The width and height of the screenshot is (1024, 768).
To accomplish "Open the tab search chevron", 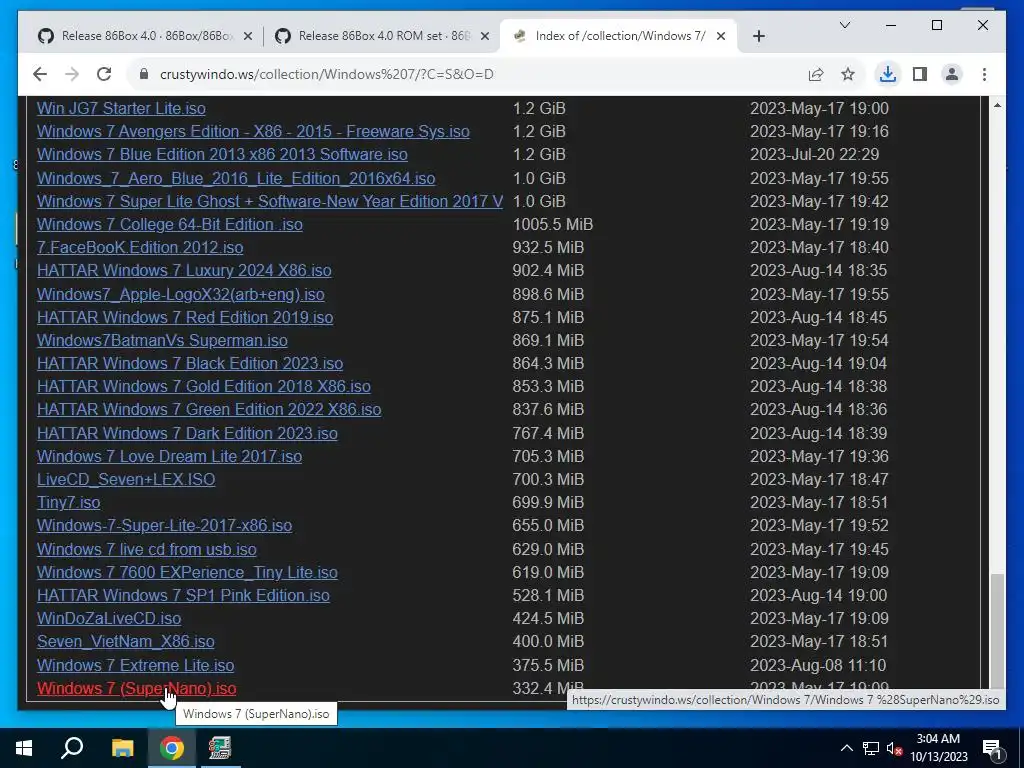I will tap(844, 25).
